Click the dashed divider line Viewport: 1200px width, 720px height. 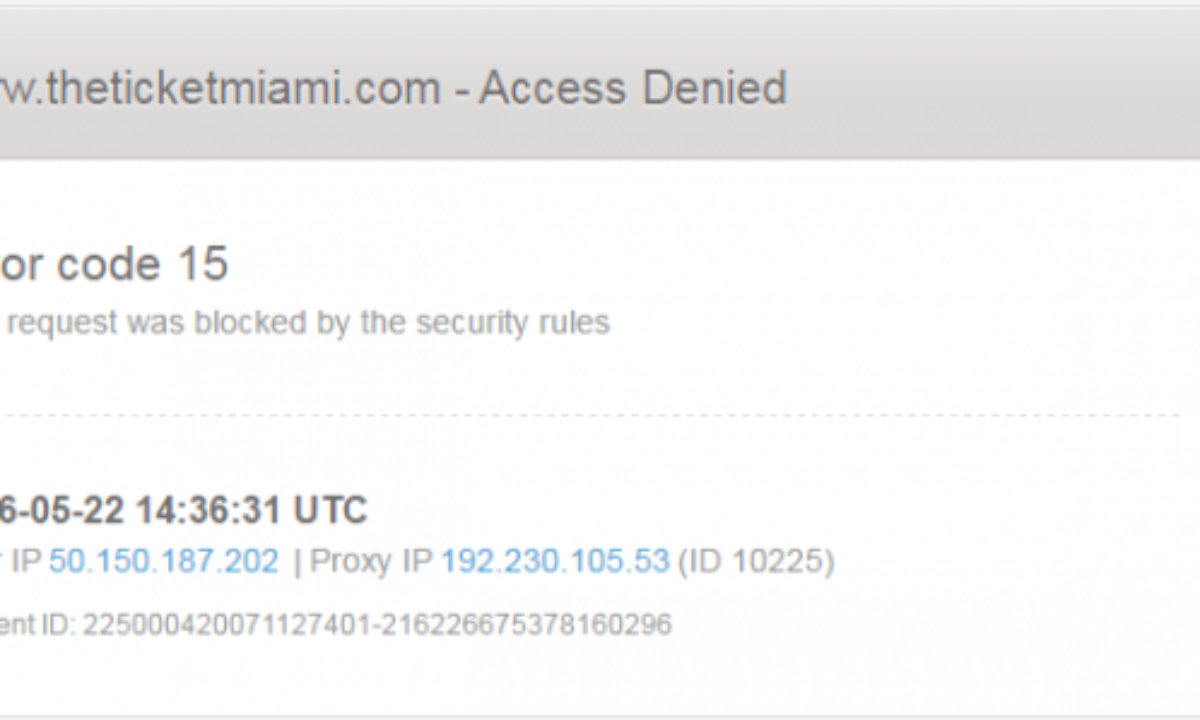600,415
